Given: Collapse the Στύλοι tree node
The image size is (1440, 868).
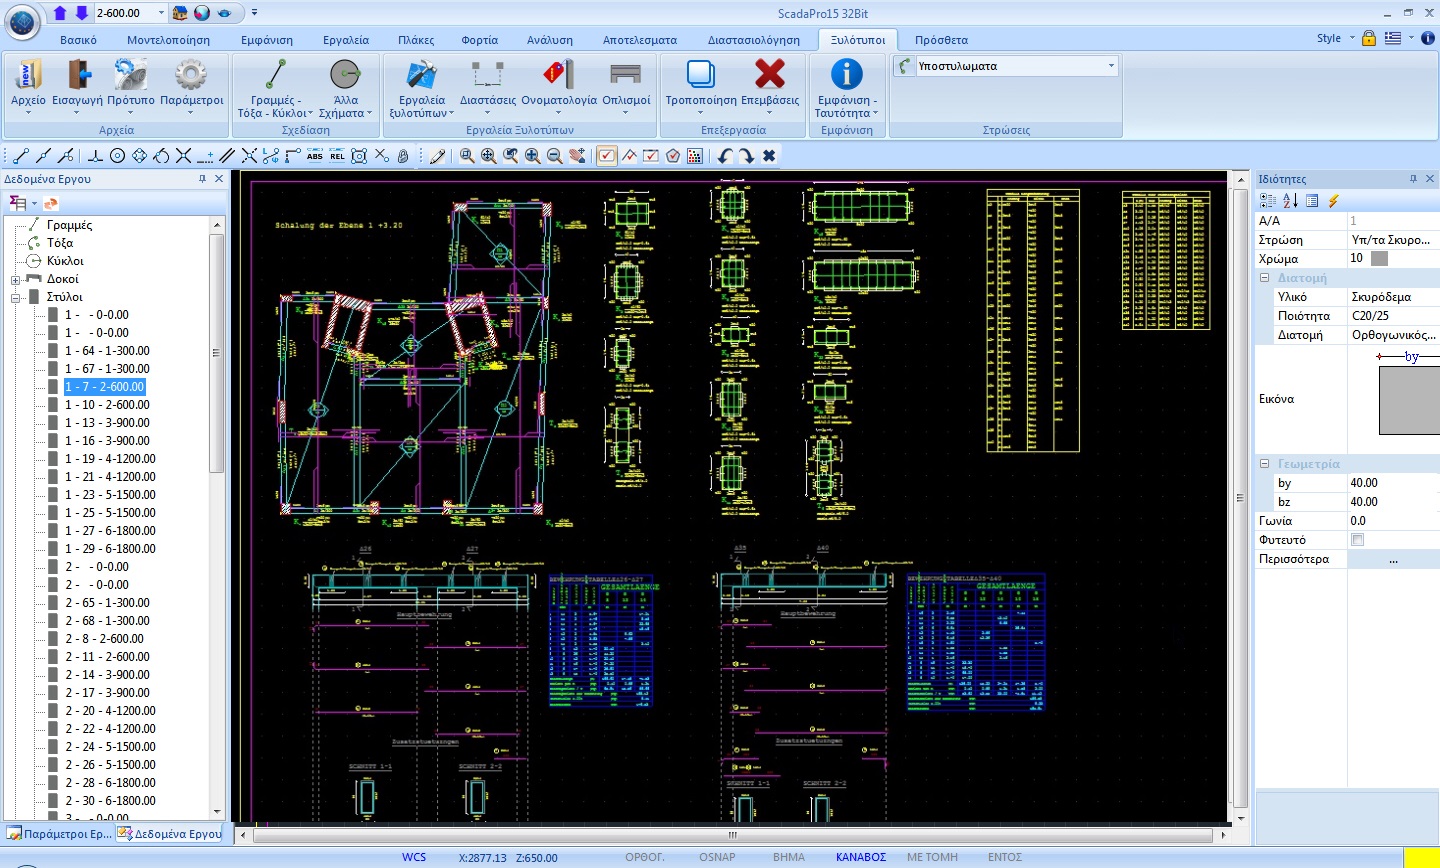Looking at the screenshot, I should (16, 298).
